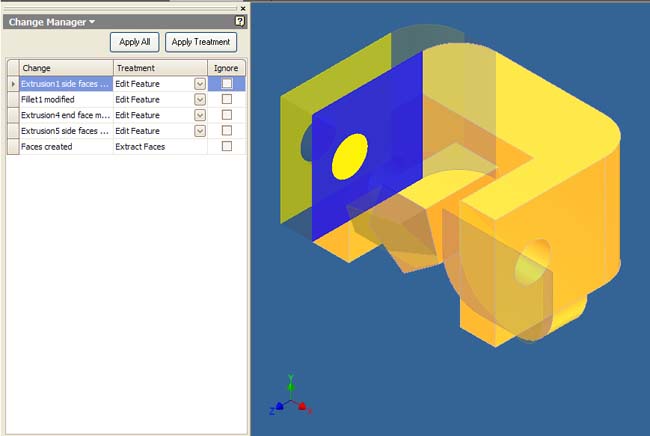Screen dimensions: 650x436
Task: Click the yellow circular hole on blue face
Action: [x=350, y=157]
